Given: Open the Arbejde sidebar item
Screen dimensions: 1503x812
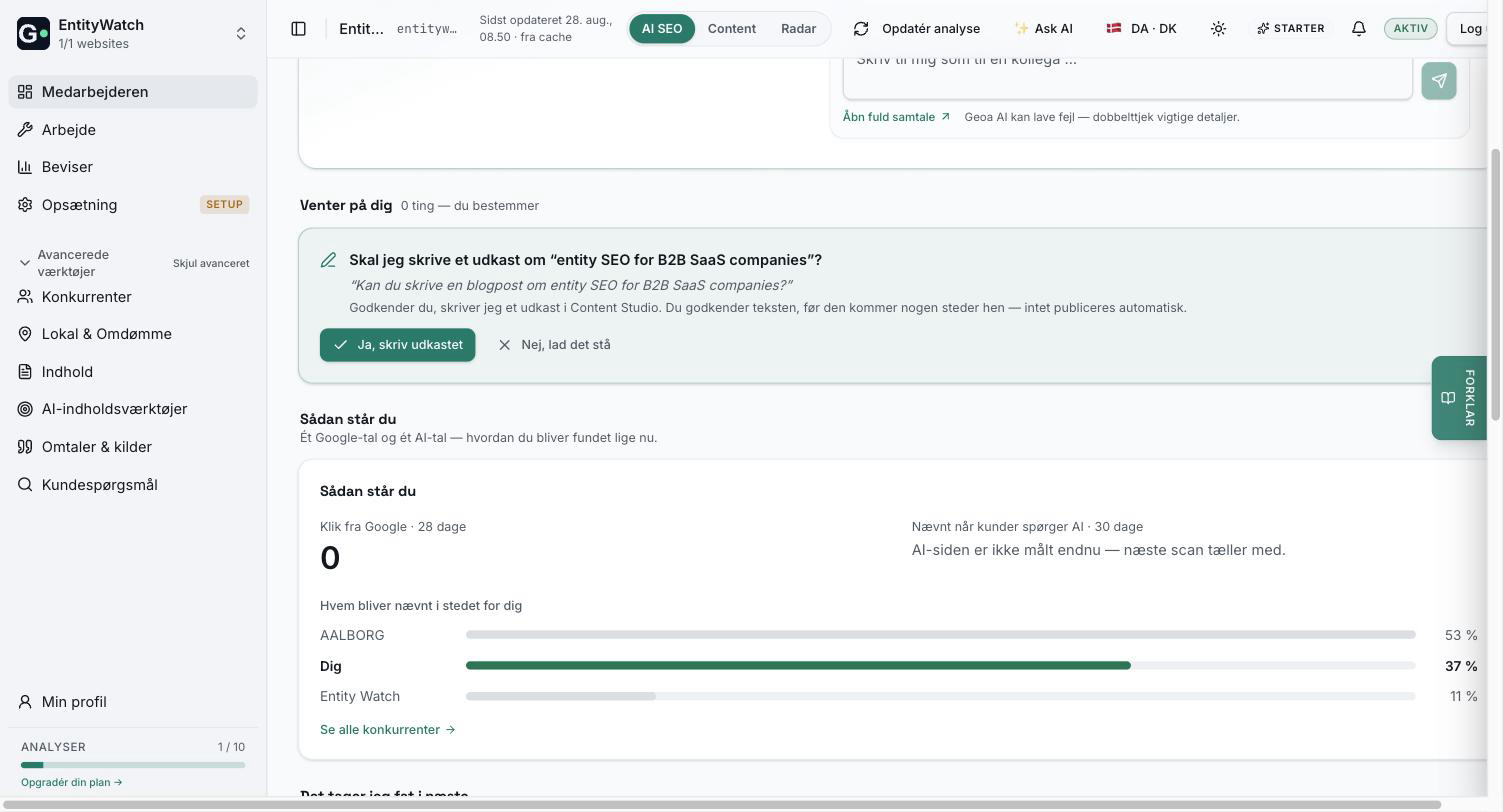Looking at the screenshot, I should click(133, 130).
